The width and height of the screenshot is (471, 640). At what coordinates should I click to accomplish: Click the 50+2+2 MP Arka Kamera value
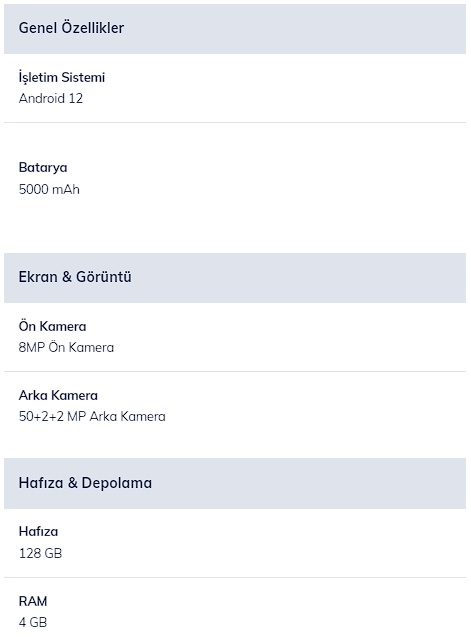(x=92, y=416)
